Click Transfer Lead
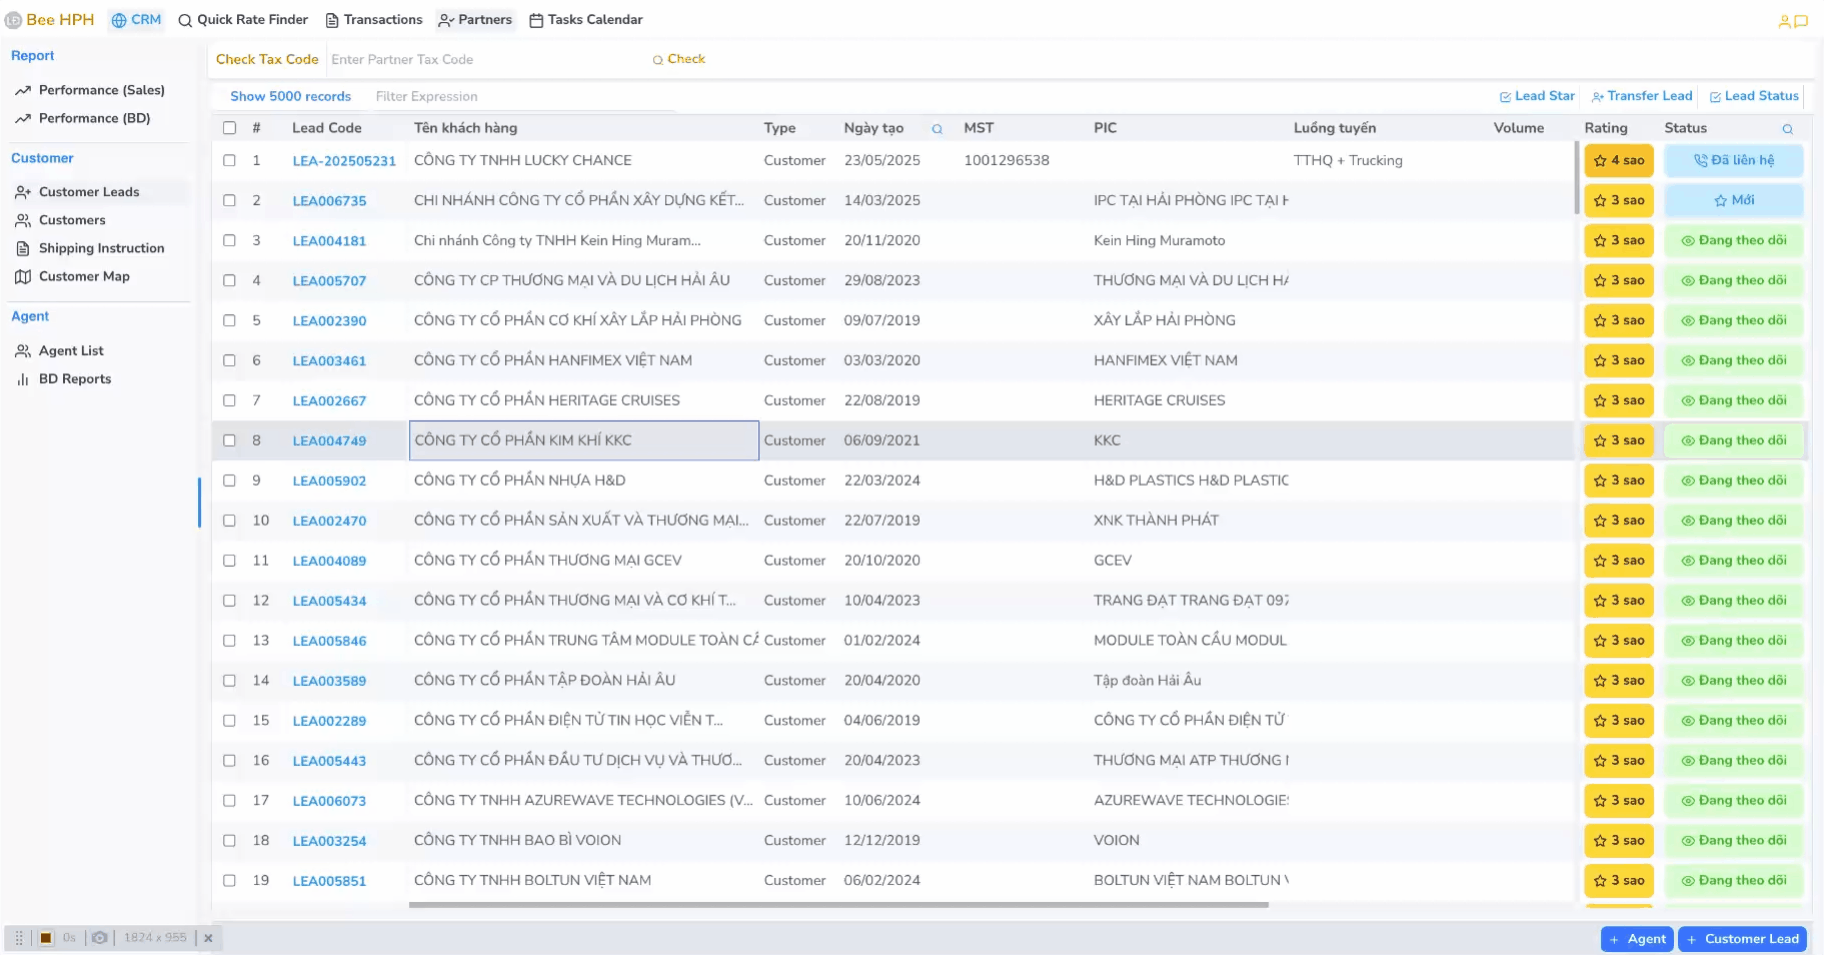The width and height of the screenshot is (1824, 955). tap(1642, 96)
